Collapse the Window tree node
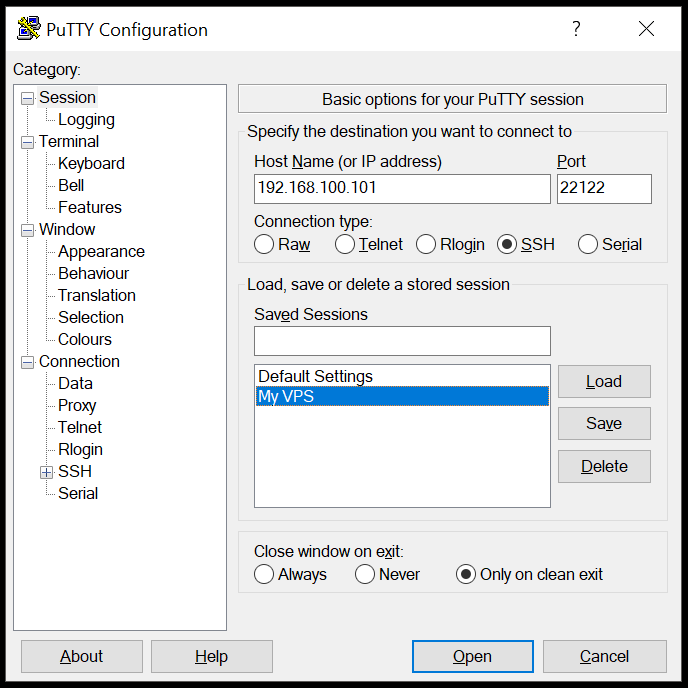Viewport: 688px width, 688px height. click(x=27, y=230)
